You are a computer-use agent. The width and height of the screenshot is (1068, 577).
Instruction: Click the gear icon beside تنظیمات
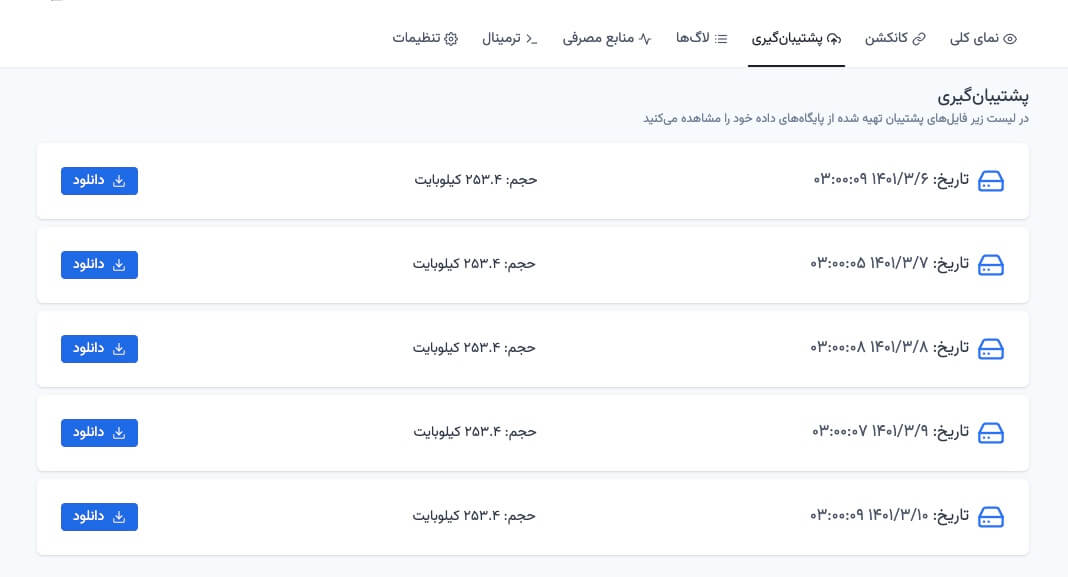[451, 38]
